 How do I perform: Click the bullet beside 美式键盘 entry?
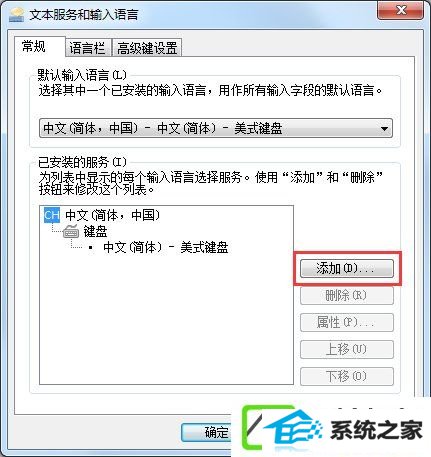pyautogui.click(x=91, y=248)
